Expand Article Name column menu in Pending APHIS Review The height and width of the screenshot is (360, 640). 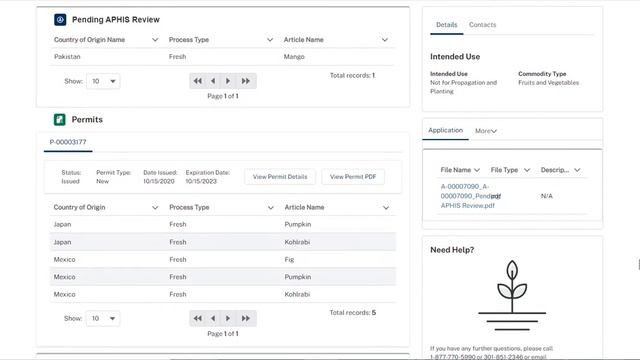[384, 40]
